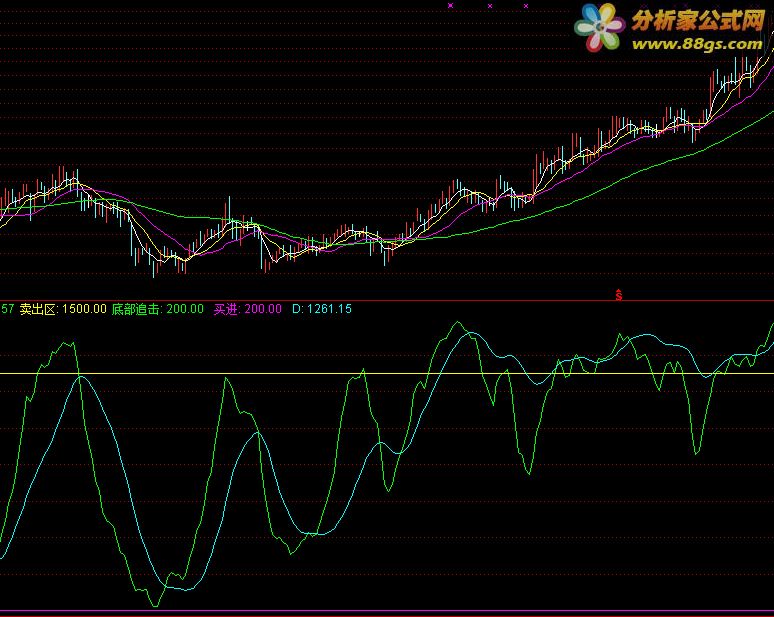Click the red S signal marker
Screen dimensions: 774x617
pyautogui.click(x=619, y=295)
